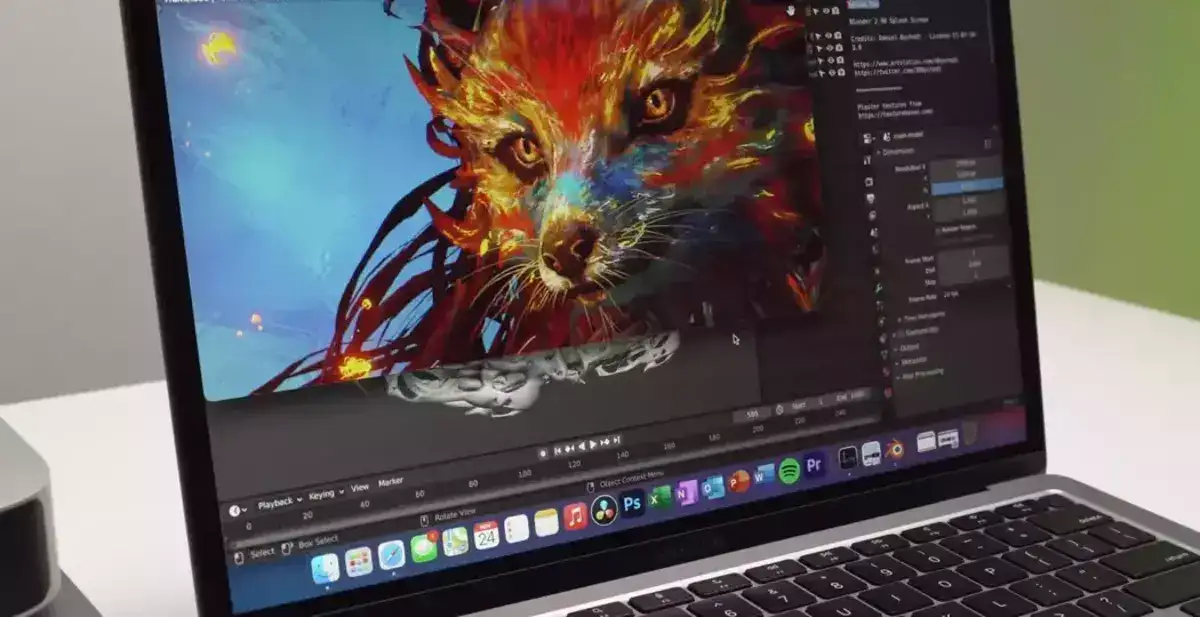Launch Photoshop from the Dock
This screenshot has height=617, width=1200.
[632, 503]
